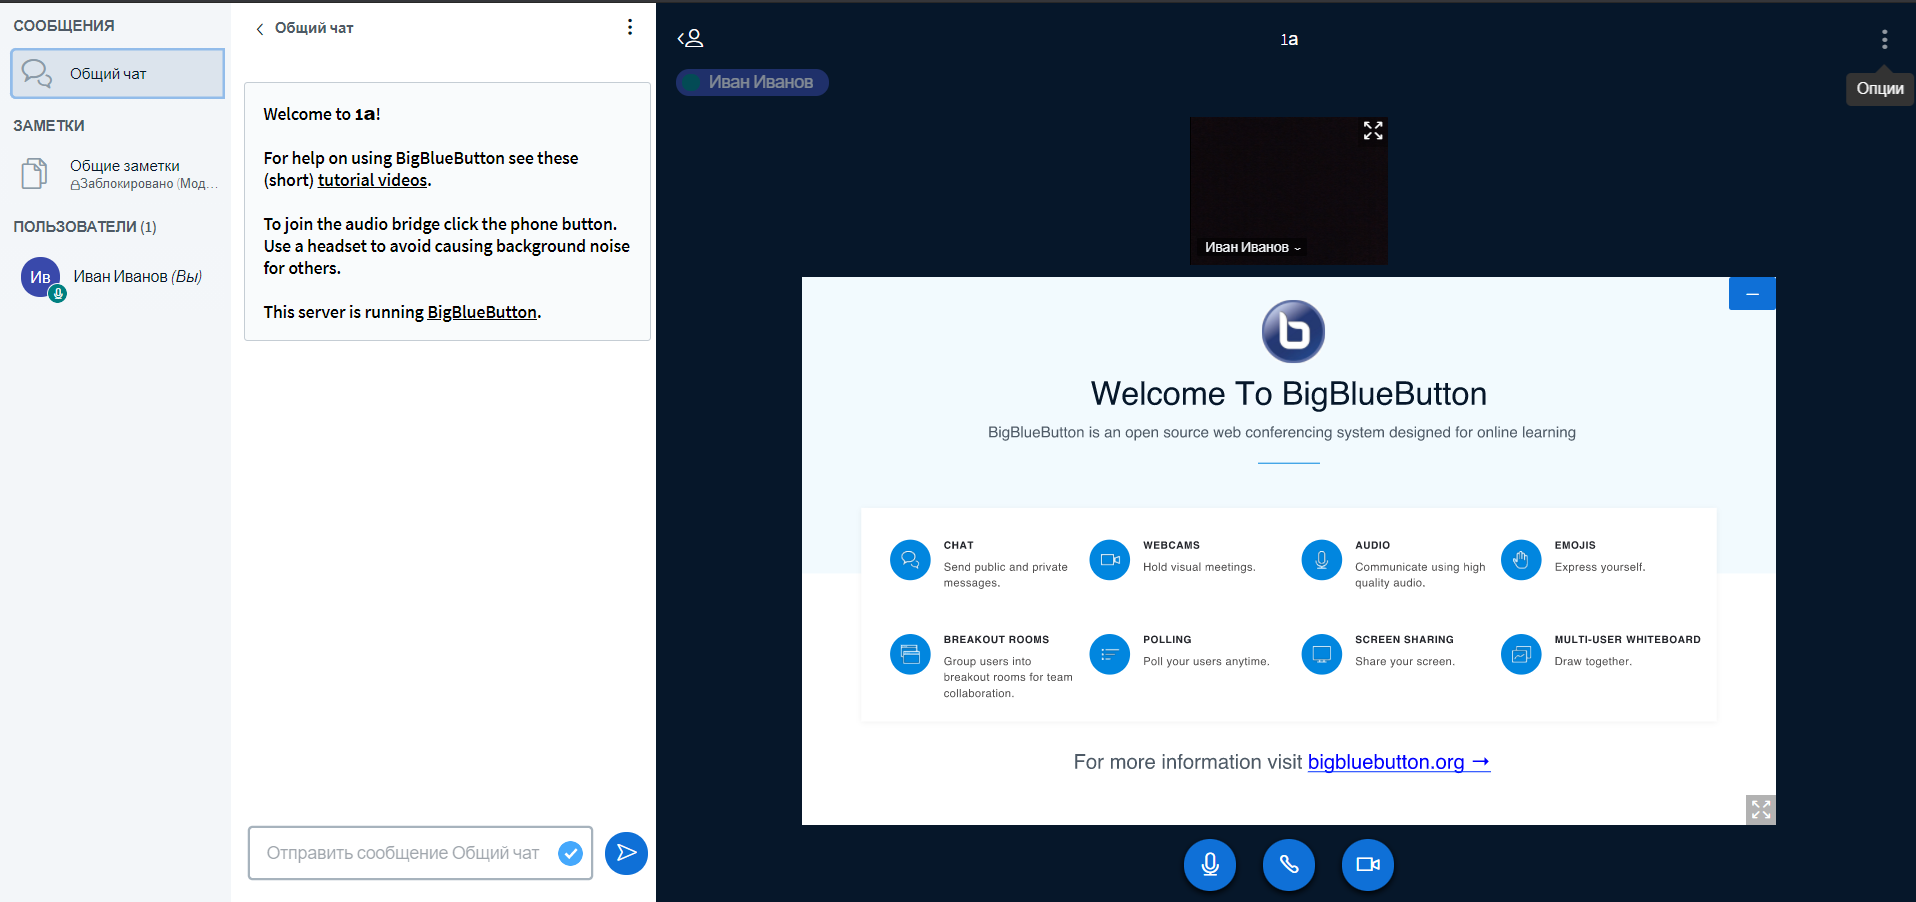
Task: Expand the webcam to fullscreen
Action: point(1372,131)
